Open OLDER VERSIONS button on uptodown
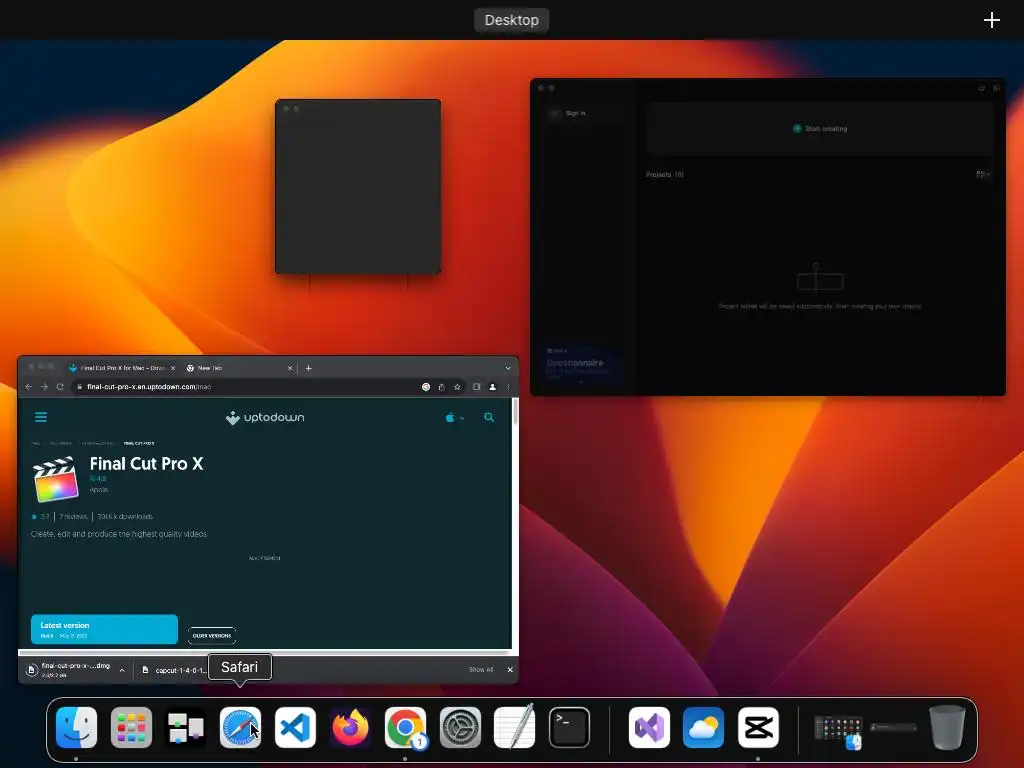Viewport: 1024px width, 768px height. [x=212, y=635]
